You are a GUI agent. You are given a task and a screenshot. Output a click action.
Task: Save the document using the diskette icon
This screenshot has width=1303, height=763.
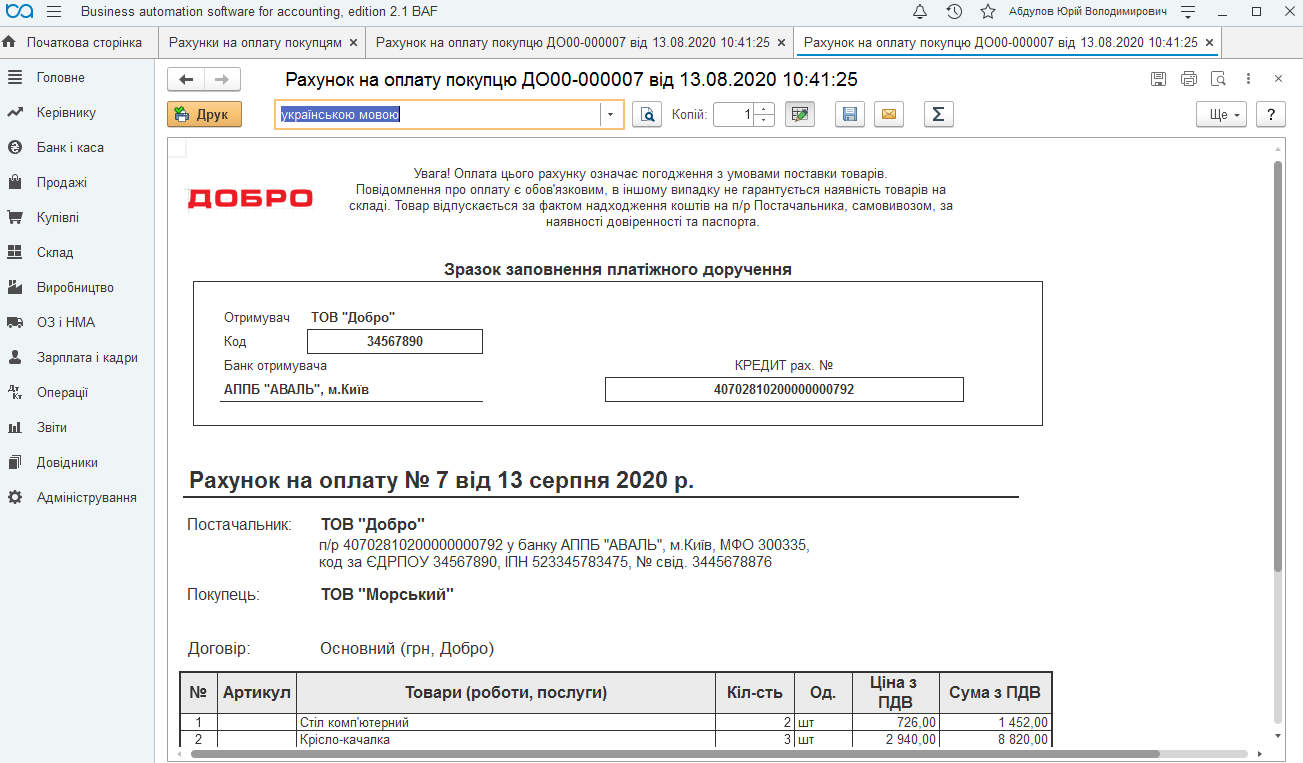(x=849, y=114)
